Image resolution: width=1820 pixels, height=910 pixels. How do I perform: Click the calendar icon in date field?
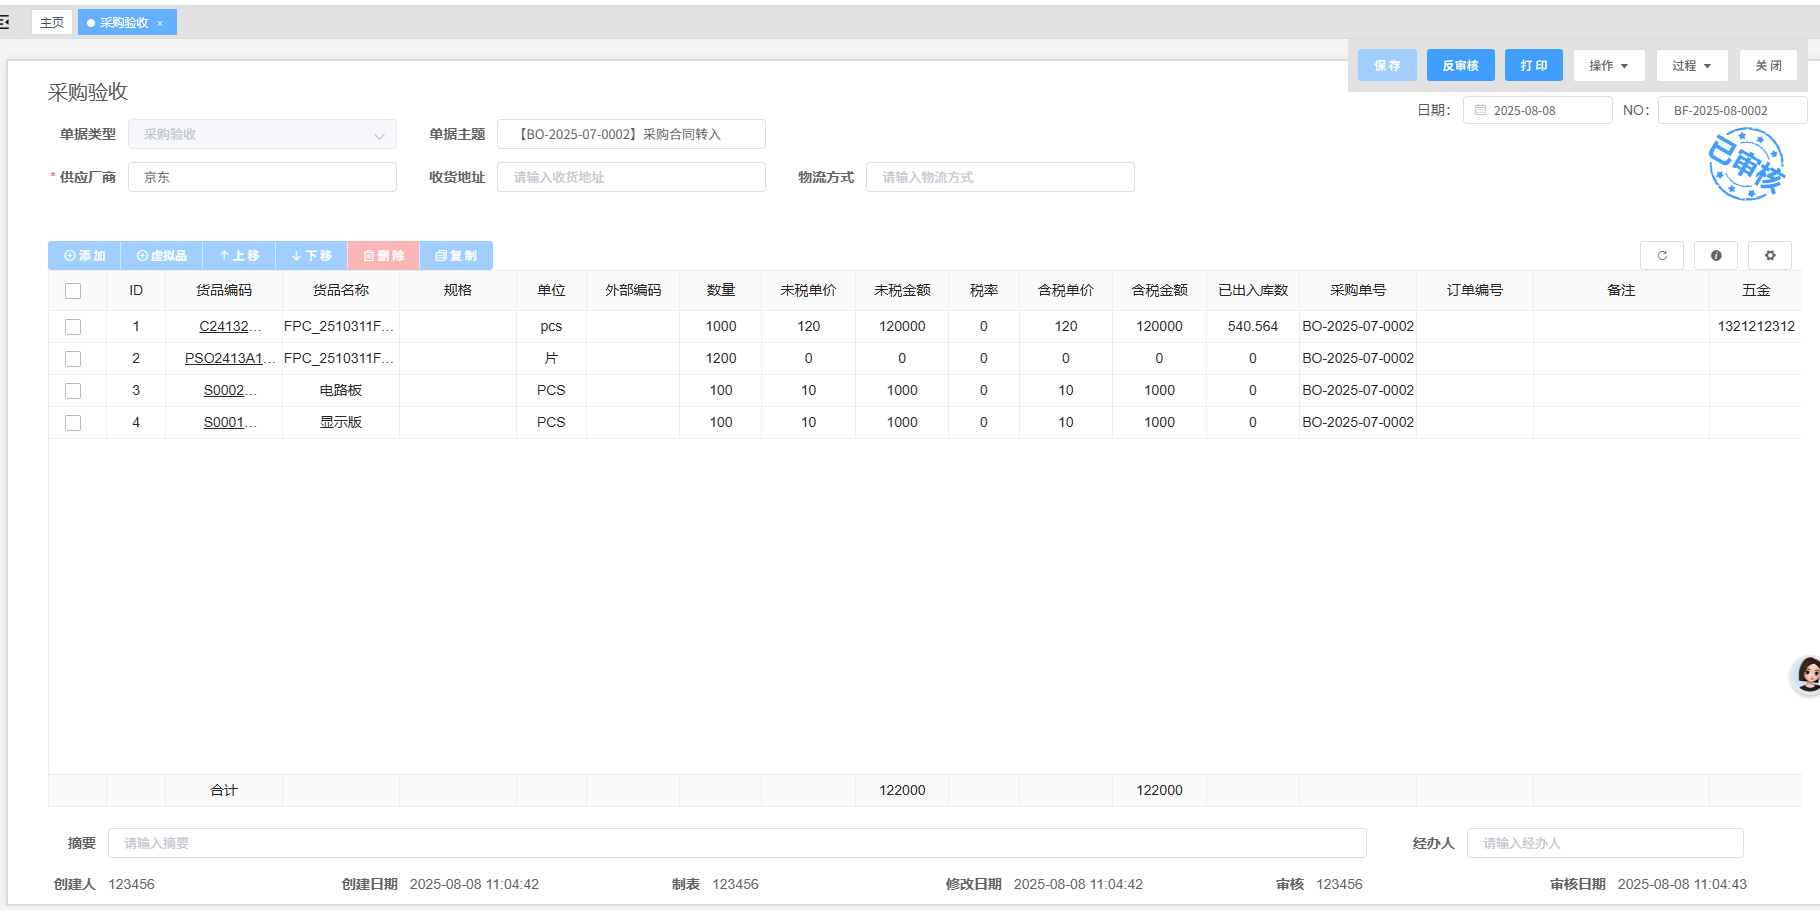tap(1480, 111)
